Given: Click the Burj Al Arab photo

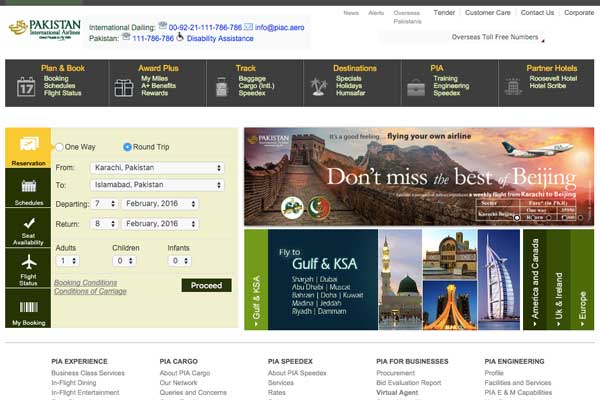Looking at the screenshot, I should pyautogui.click(x=499, y=280).
